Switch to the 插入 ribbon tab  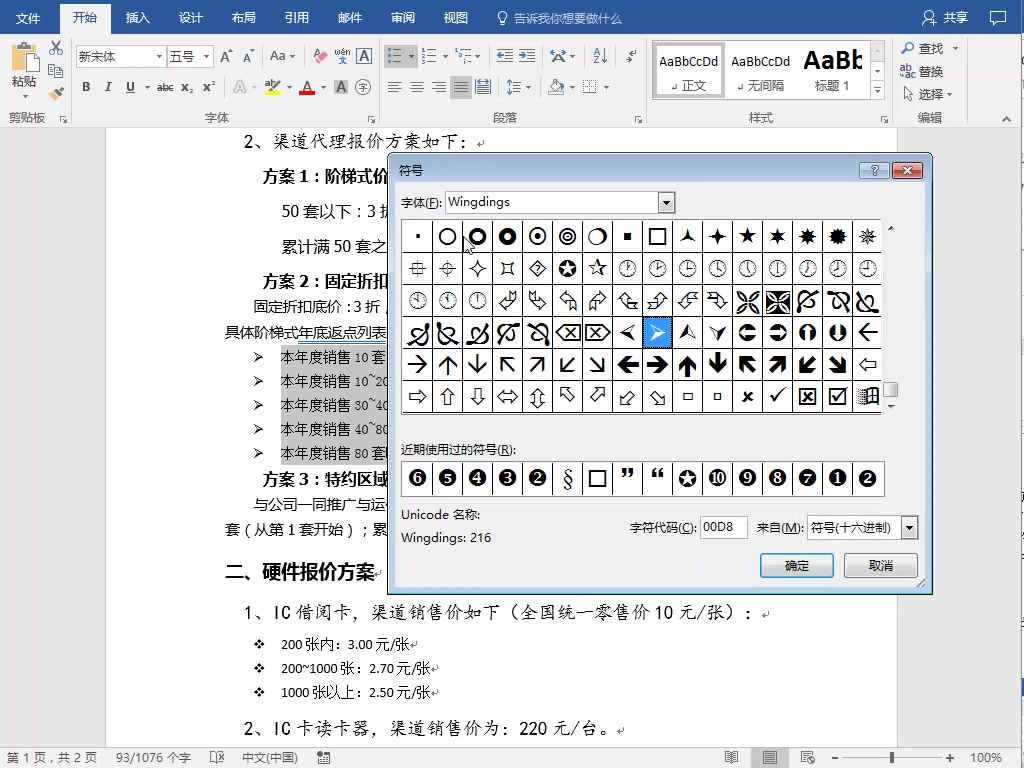[x=137, y=17]
